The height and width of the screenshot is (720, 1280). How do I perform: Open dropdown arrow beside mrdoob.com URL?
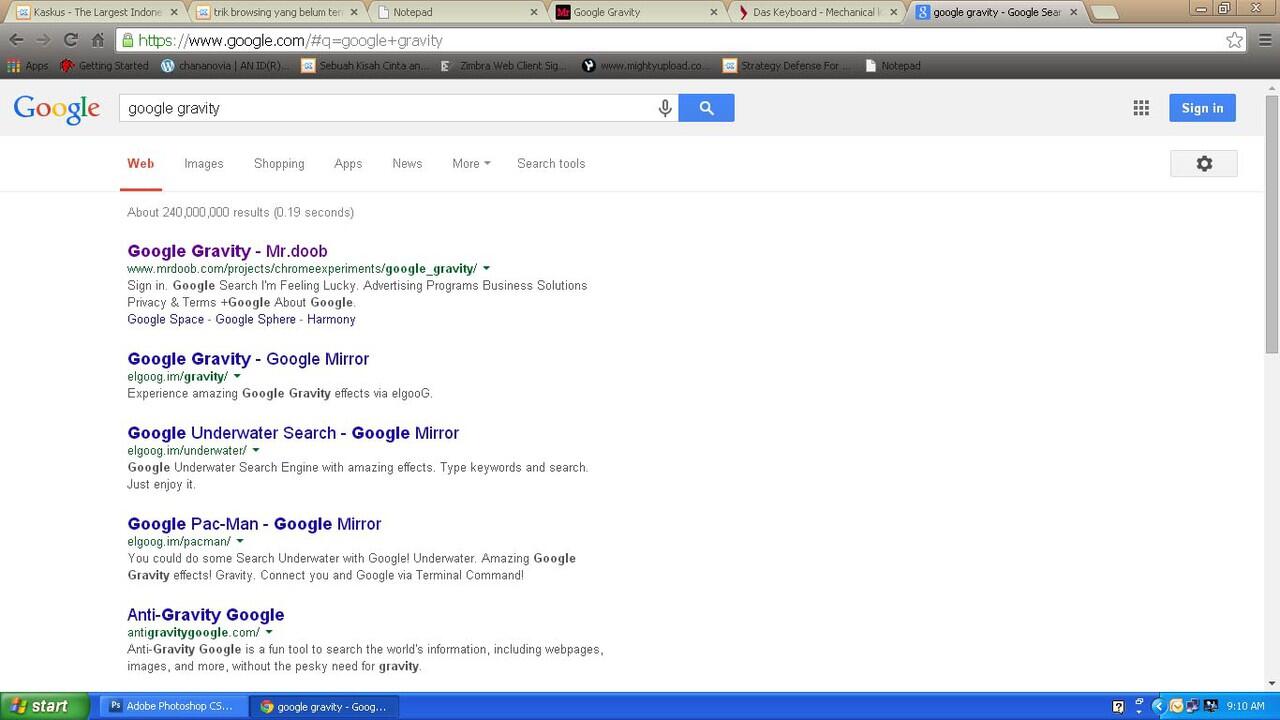click(487, 268)
